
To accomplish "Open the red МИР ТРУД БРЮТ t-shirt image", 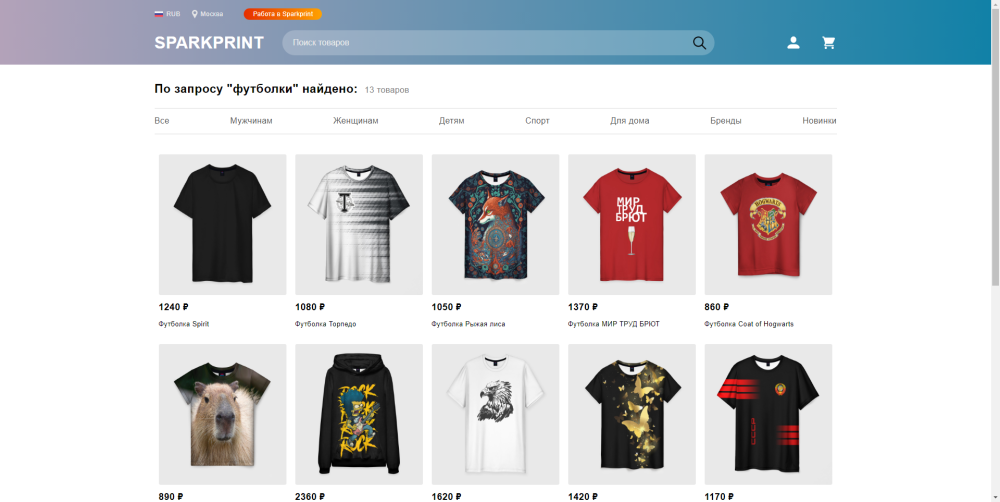I will coord(631,224).
